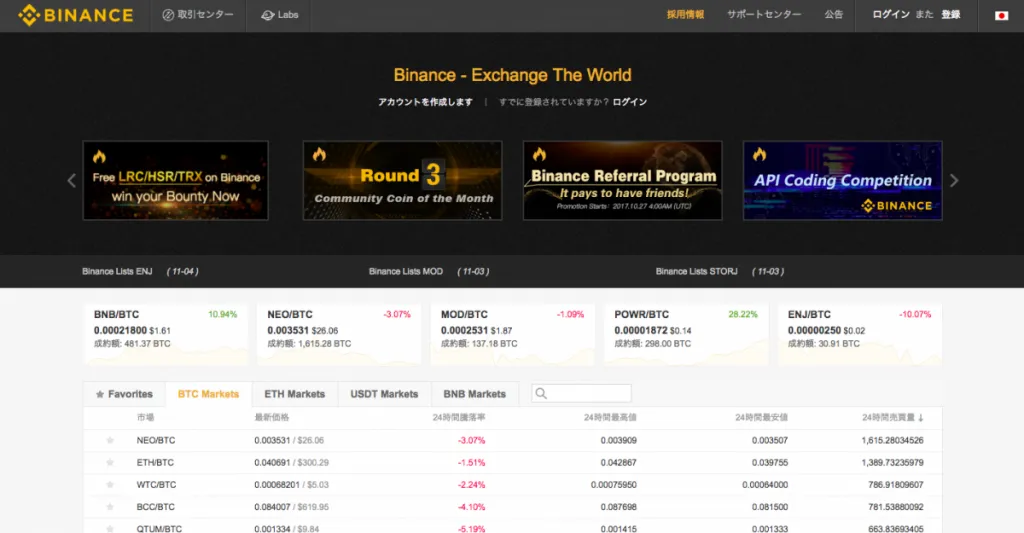
Task: Open NEO/BTC market row
Action: 513,440
